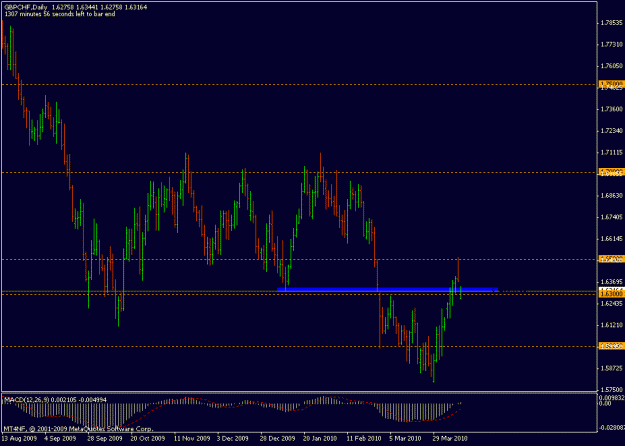Click the 28 Dec 2009 date label
The width and height of the screenshot is (625, 446).
tap(278, 439)
